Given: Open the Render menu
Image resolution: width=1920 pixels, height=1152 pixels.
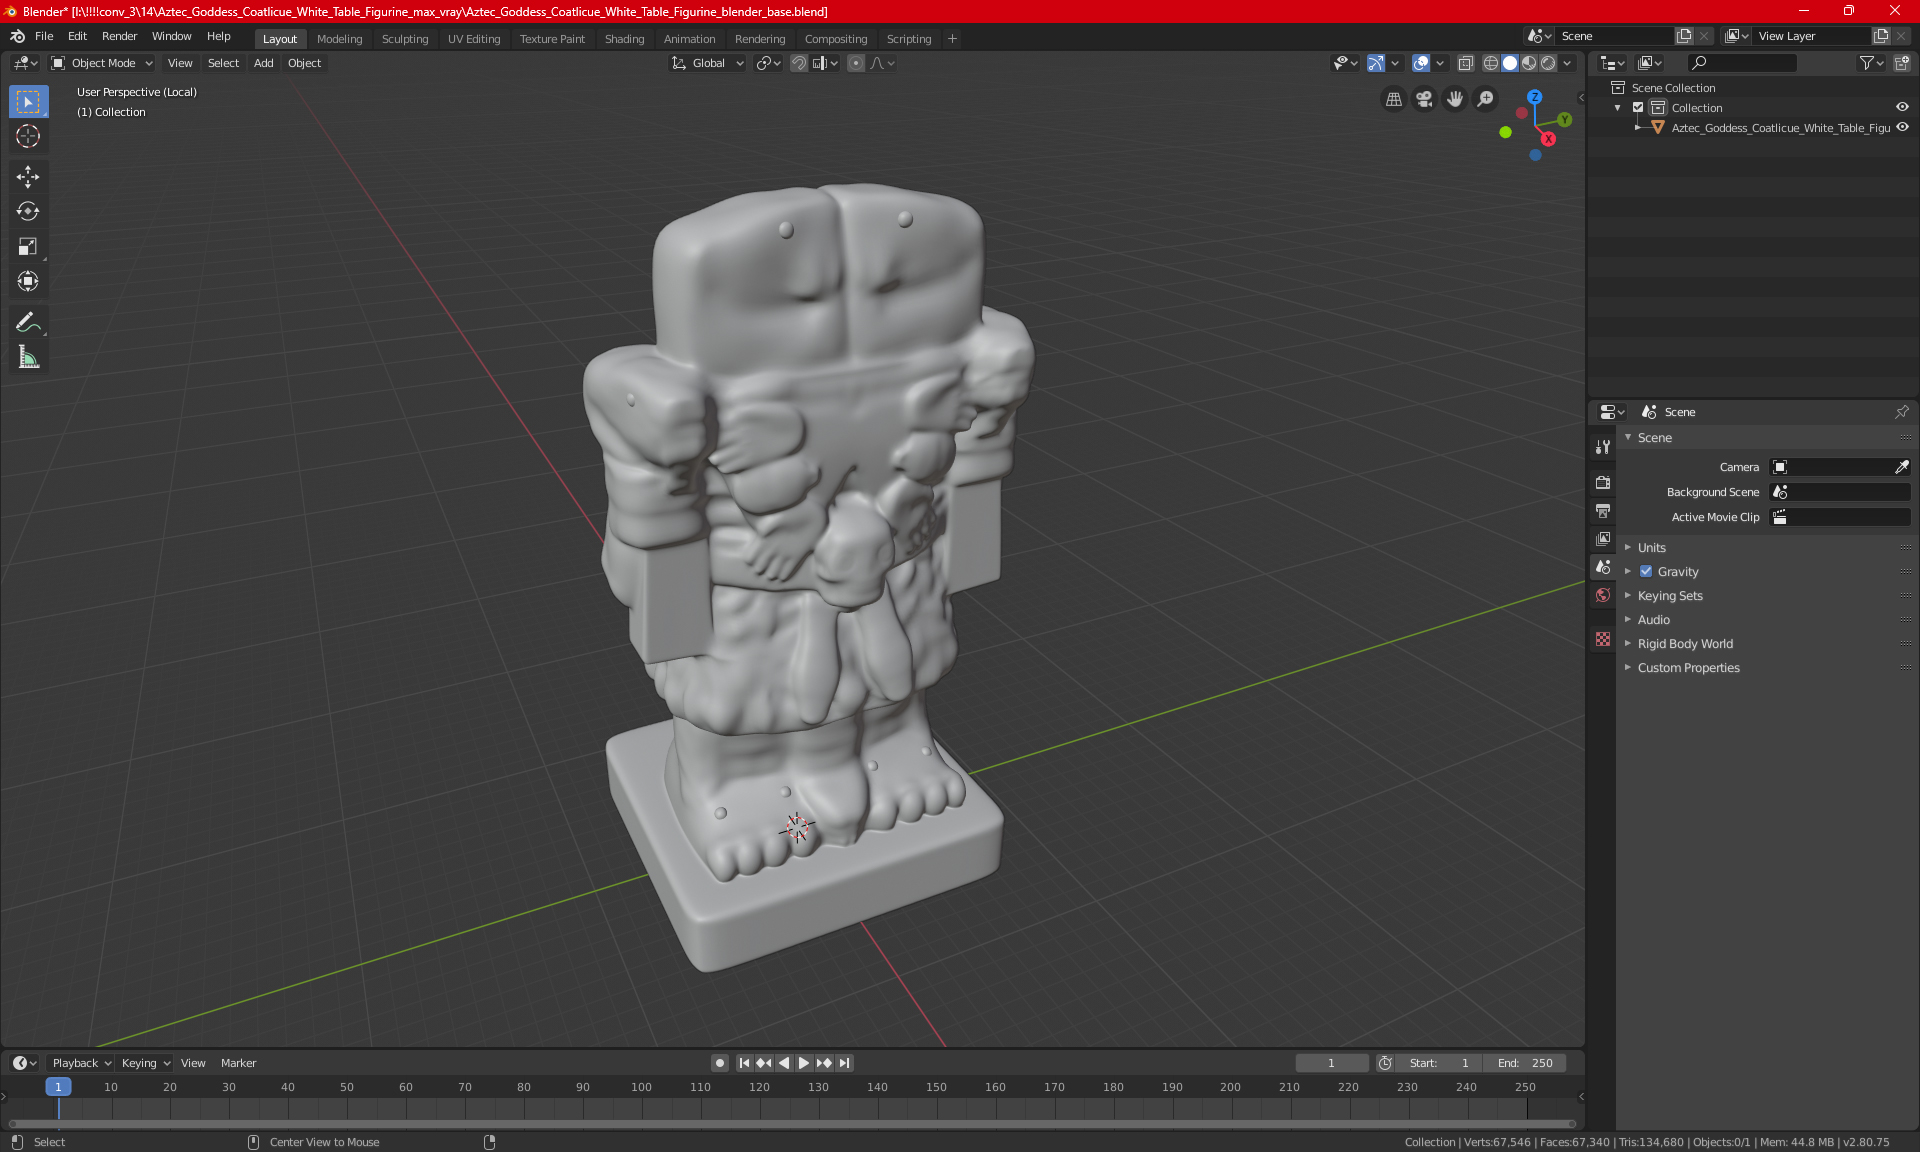Looking at the screenshot, I should 119,36.
